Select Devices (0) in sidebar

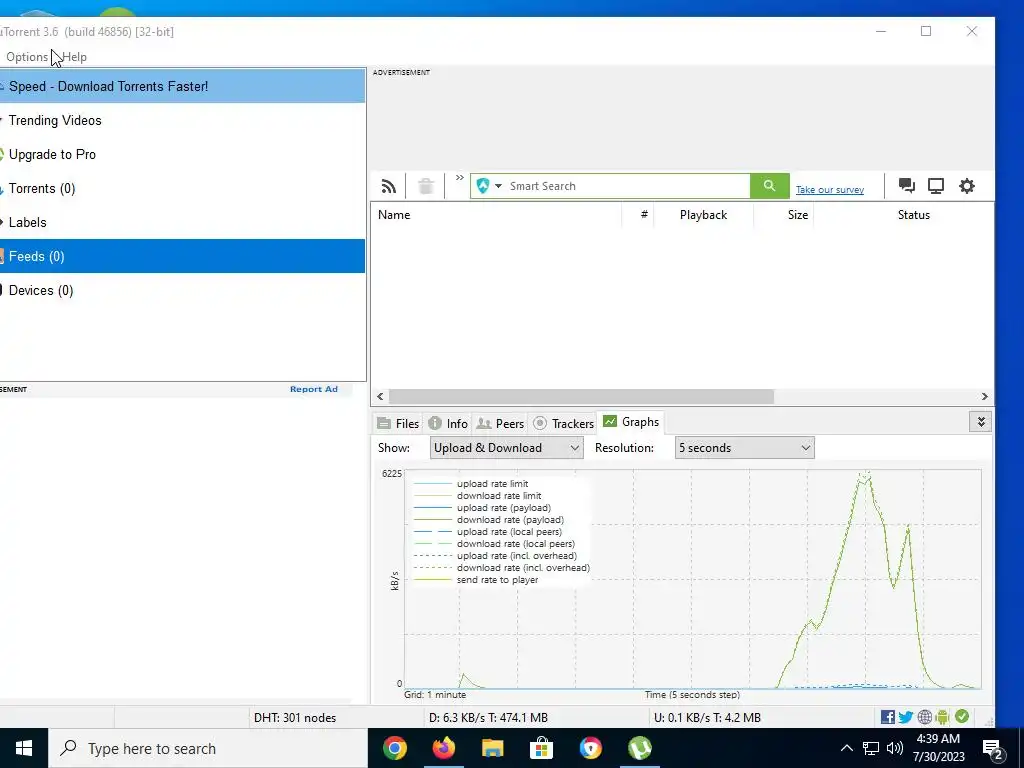[182, 290]
